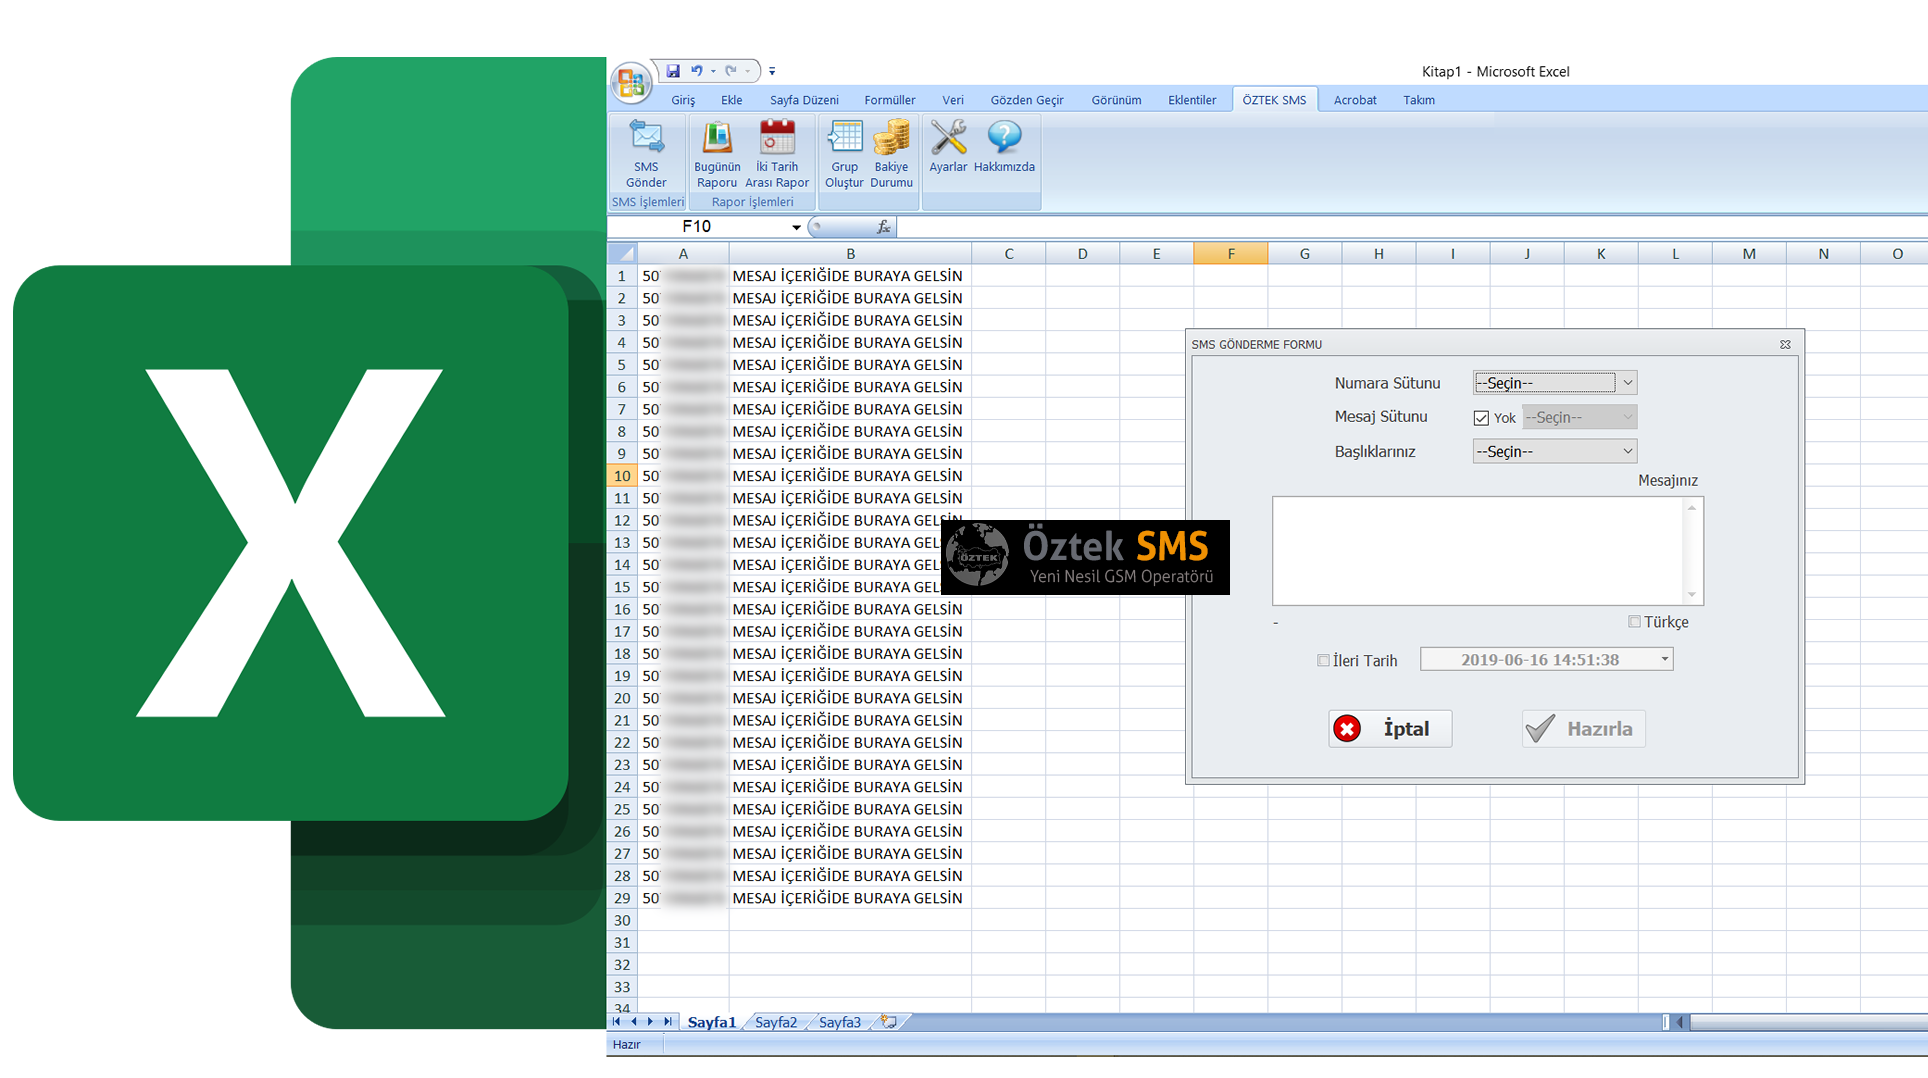Click inside the Mesajınız text box
This screenshot has height=1078, width=1928.
(1478, 551)
